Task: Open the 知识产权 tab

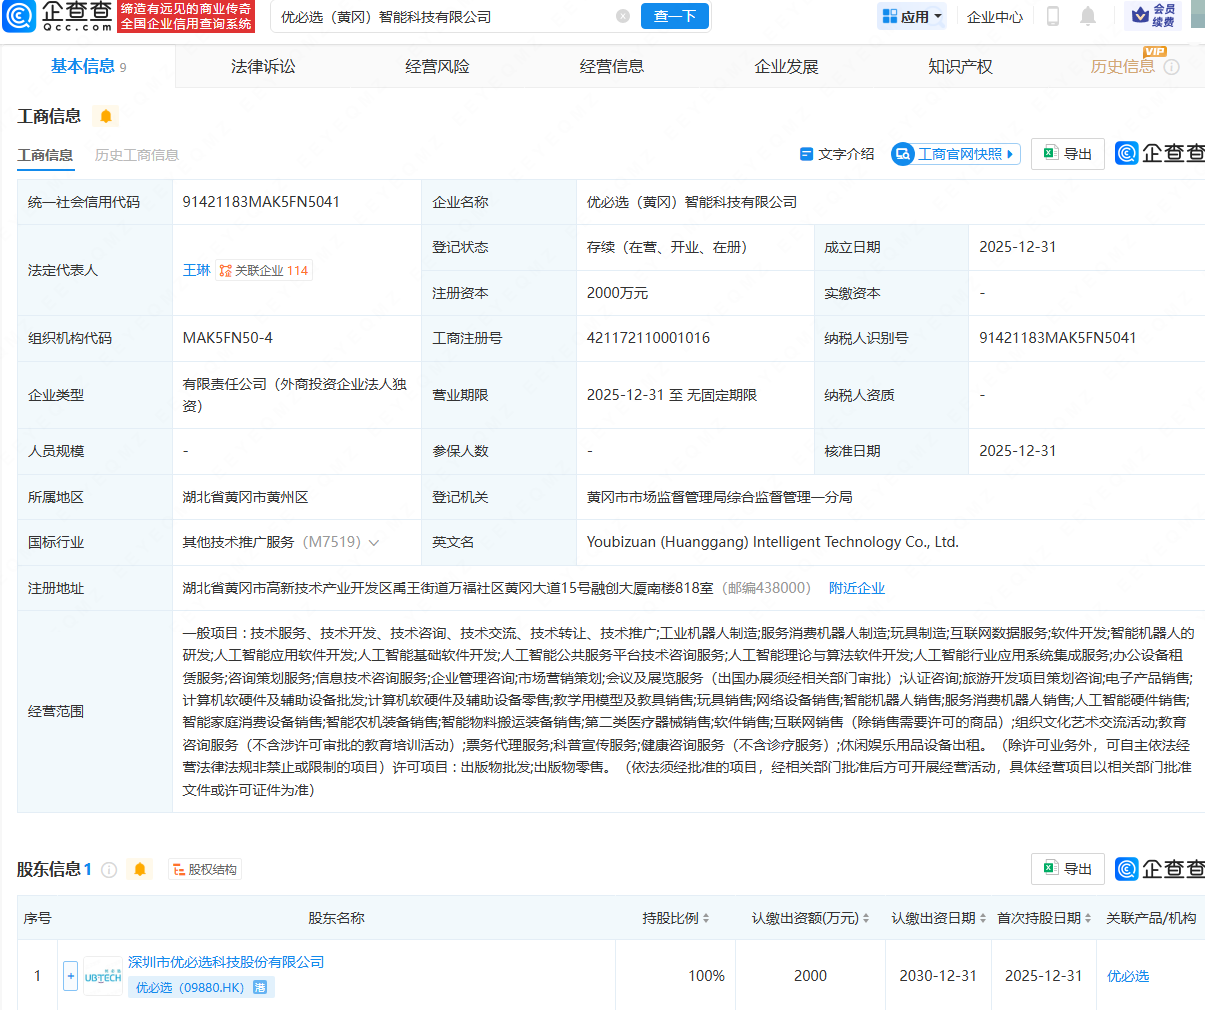Action: click(x=960, y=67)
